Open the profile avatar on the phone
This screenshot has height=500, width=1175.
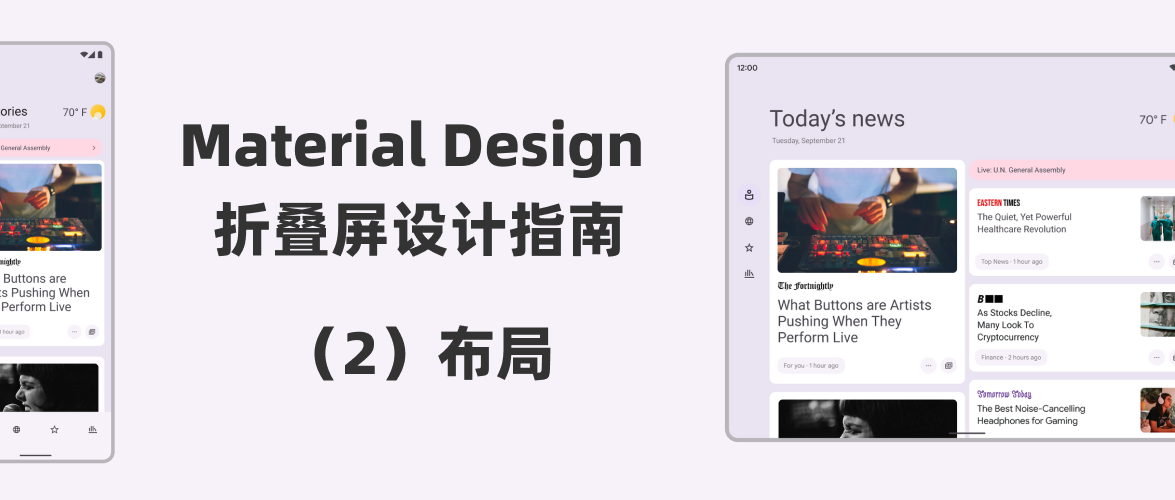tap(100, 78)
